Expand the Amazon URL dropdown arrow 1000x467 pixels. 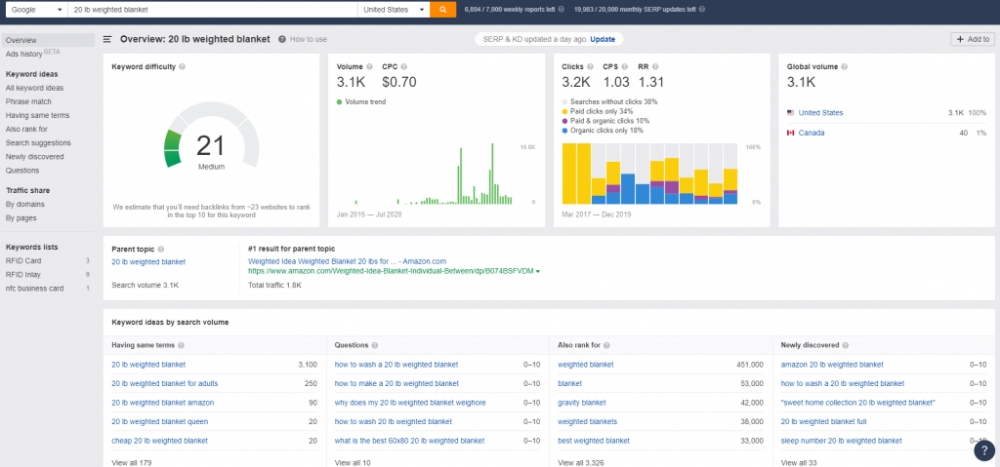coord(538,271)
